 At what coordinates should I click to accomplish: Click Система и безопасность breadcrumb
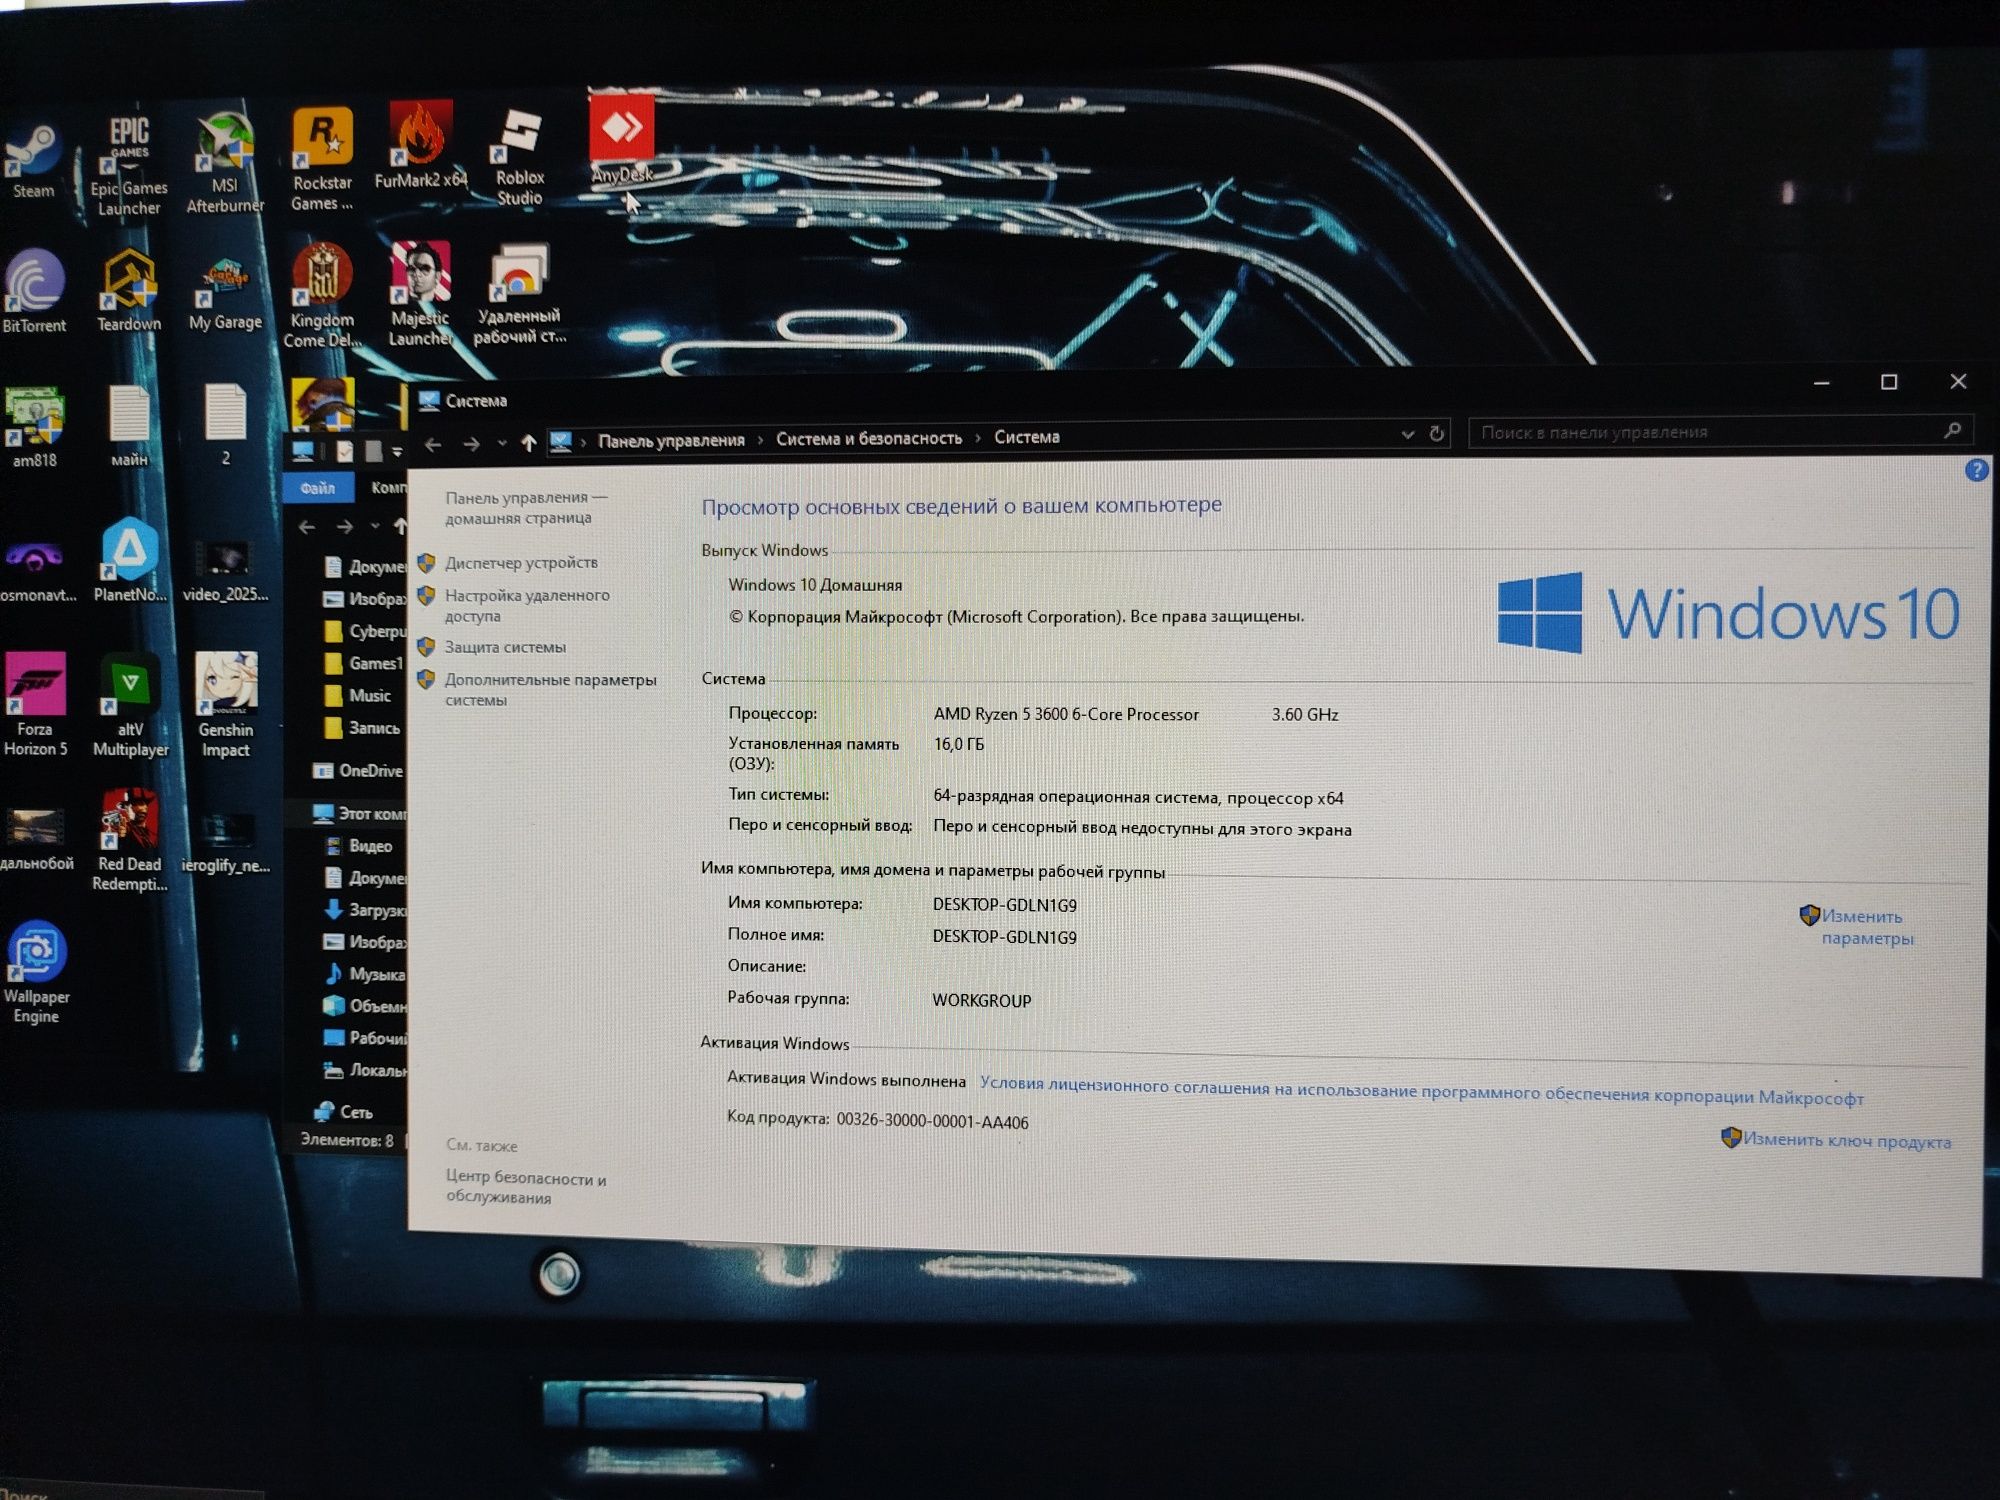[869, 438]
